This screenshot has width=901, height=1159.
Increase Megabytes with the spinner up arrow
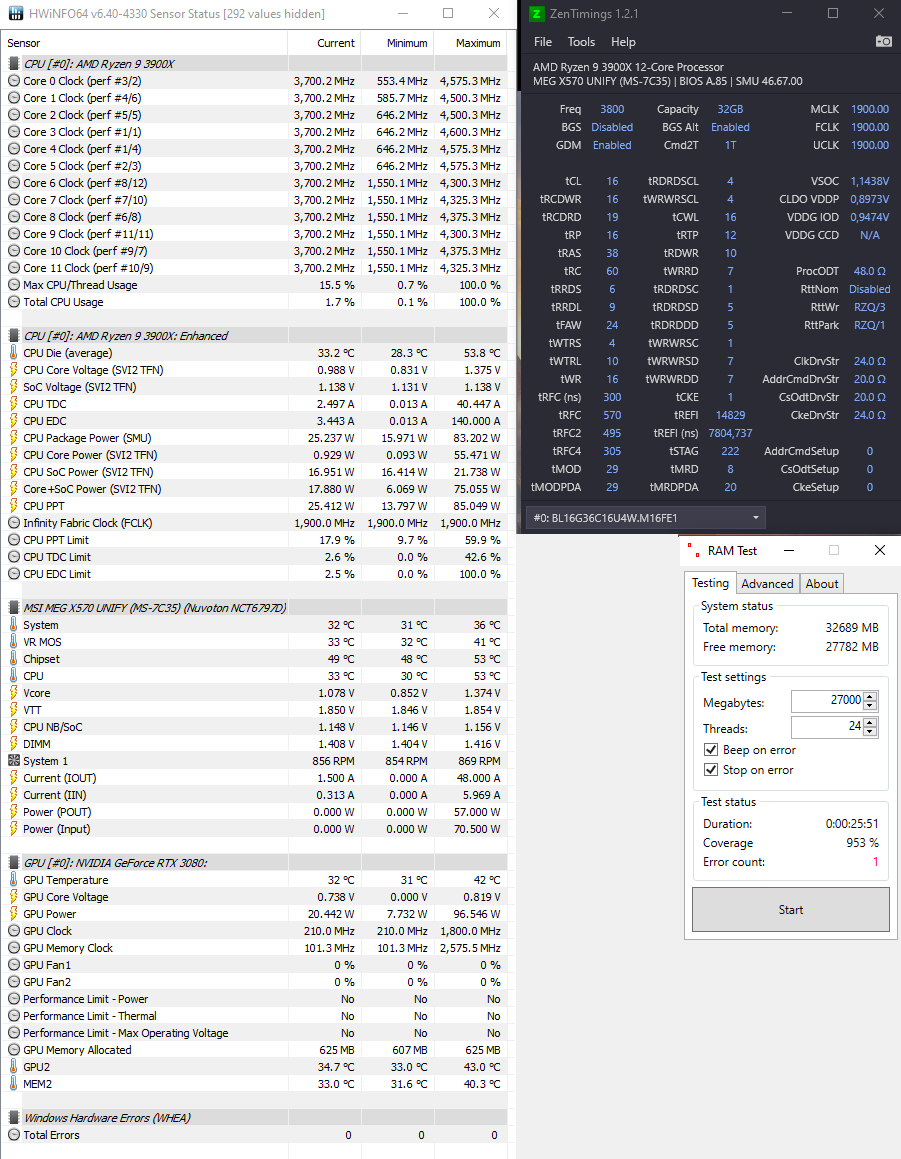point(870,696)
